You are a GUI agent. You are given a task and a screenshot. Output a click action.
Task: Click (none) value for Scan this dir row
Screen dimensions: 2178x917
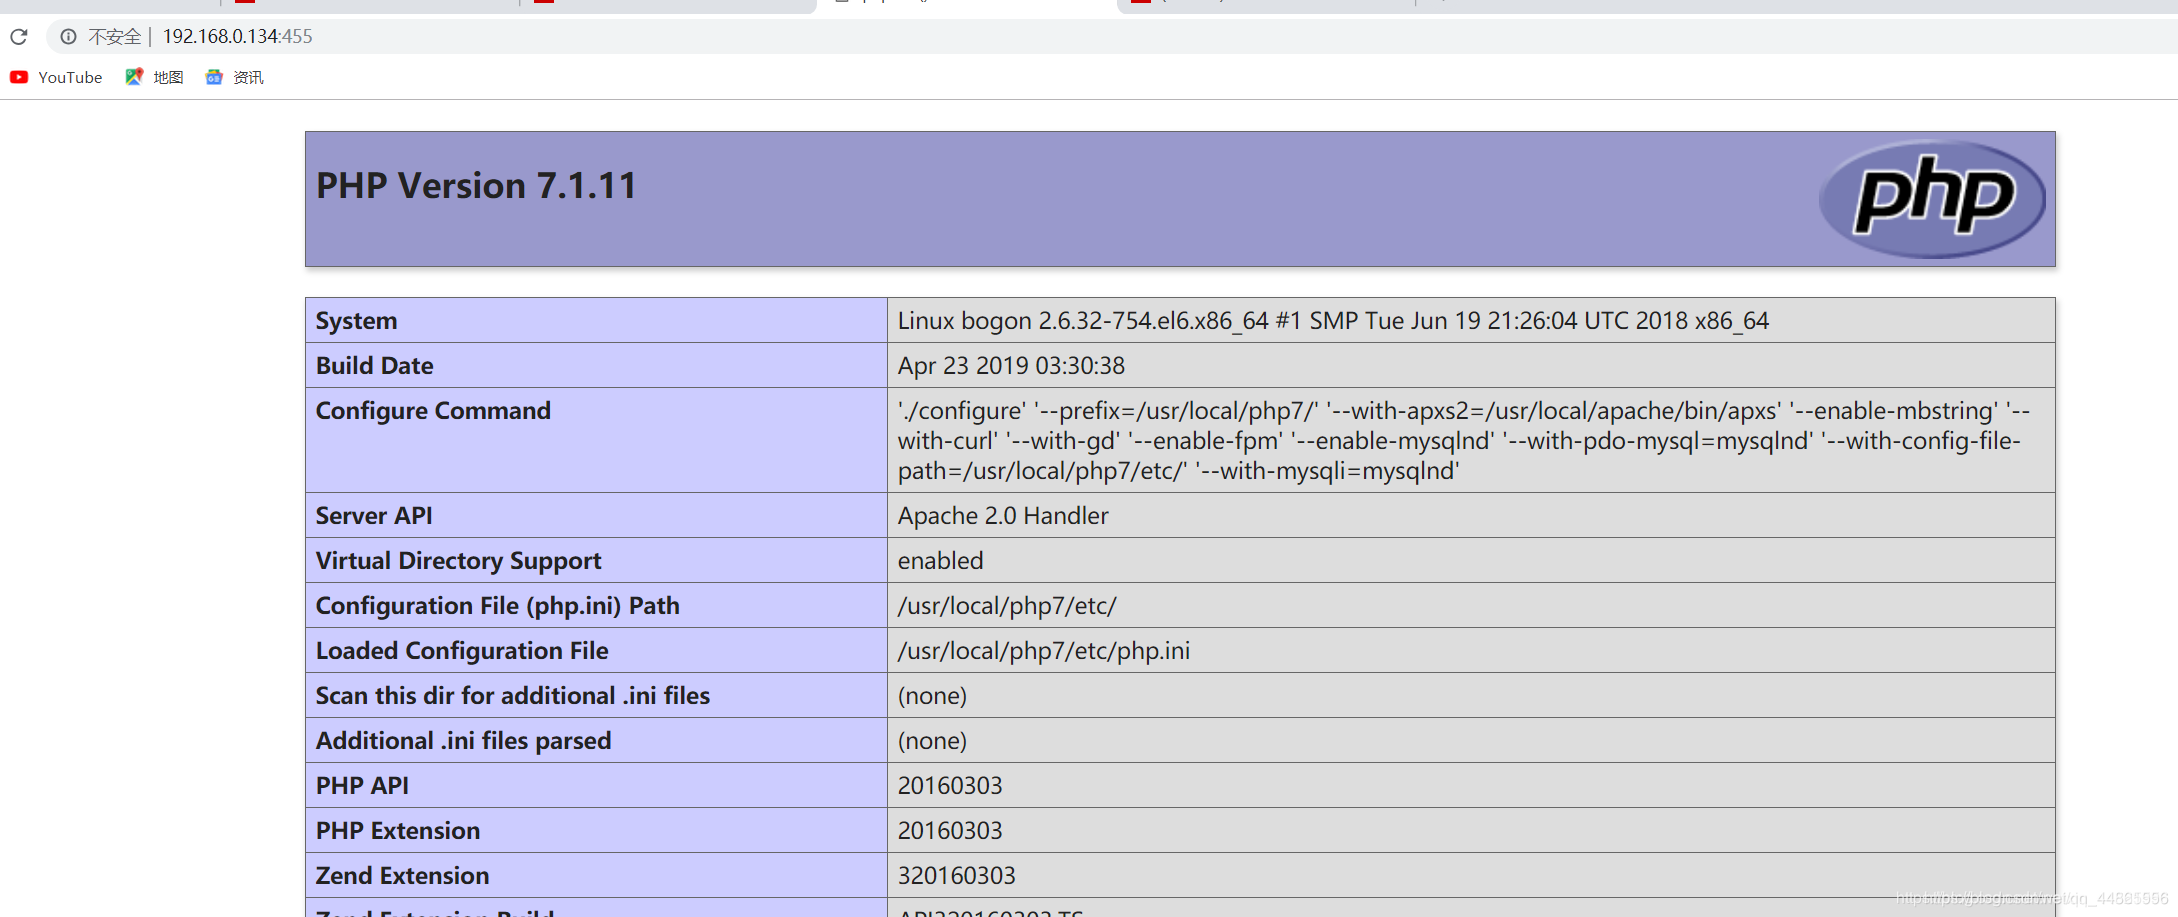(932, 696)
